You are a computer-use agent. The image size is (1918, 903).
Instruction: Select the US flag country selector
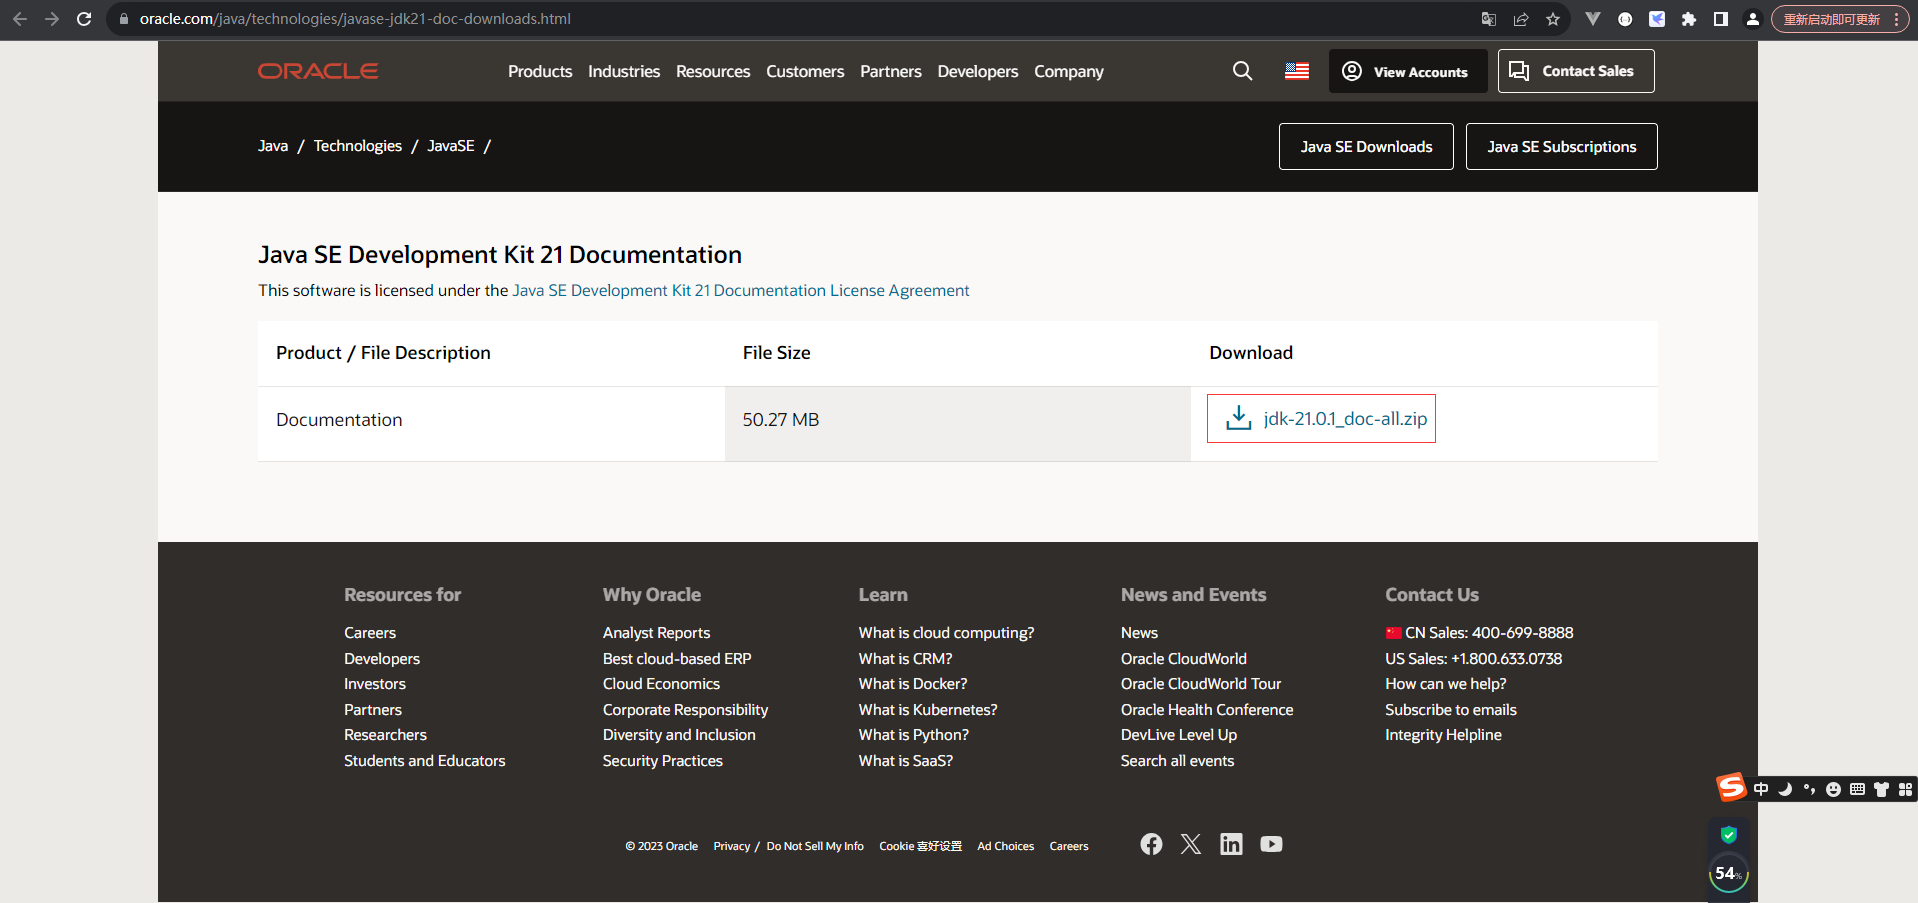pos(1297,71)
